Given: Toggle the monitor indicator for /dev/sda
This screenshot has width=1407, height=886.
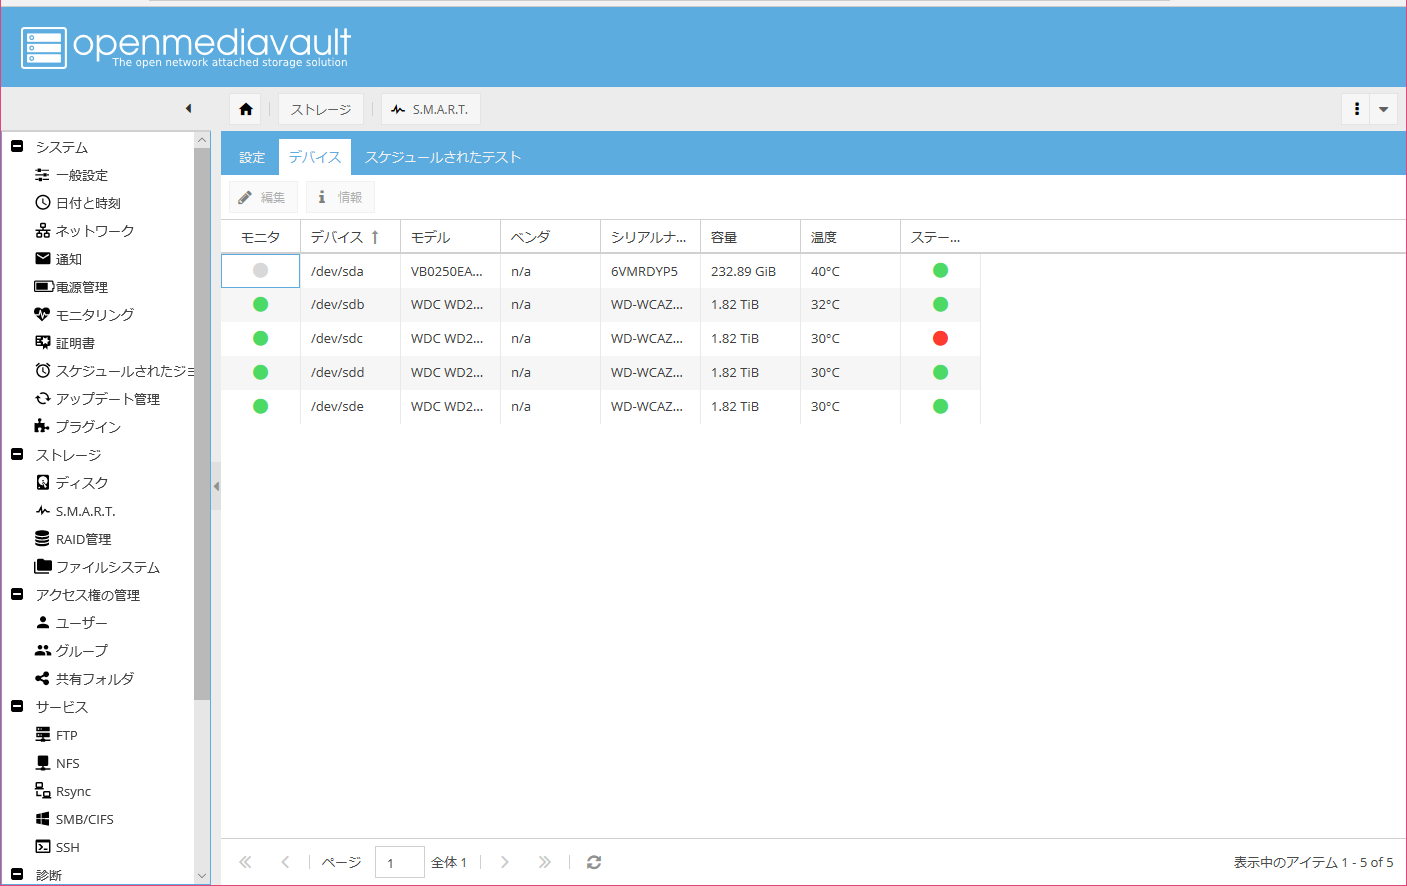Looking at the screenshot, I should point(260,271).
